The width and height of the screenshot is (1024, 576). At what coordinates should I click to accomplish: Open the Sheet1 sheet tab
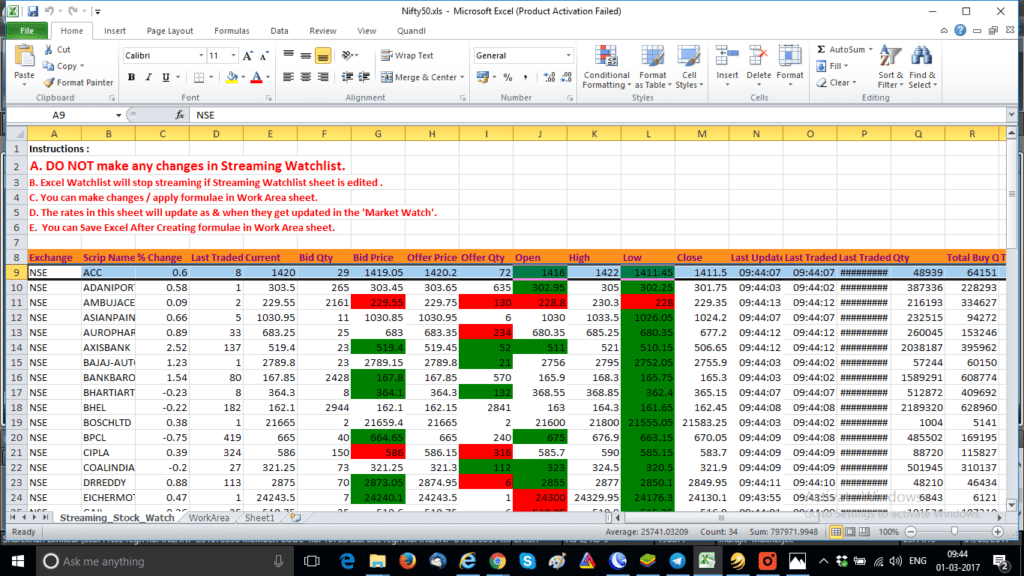[259, 518]
